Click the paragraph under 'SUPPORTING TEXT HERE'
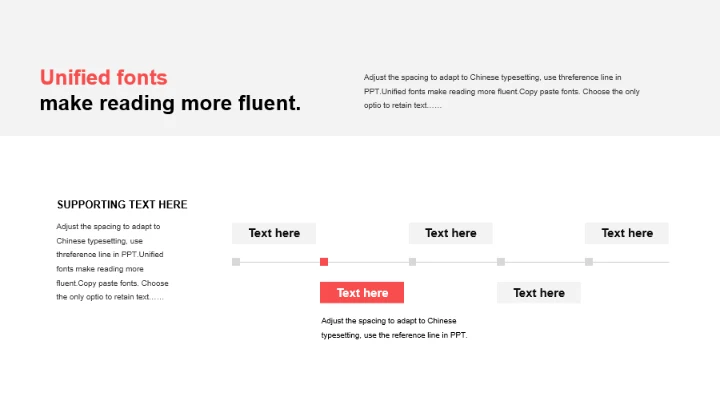This screenshot has width=720, height=404. pos(112,261)
